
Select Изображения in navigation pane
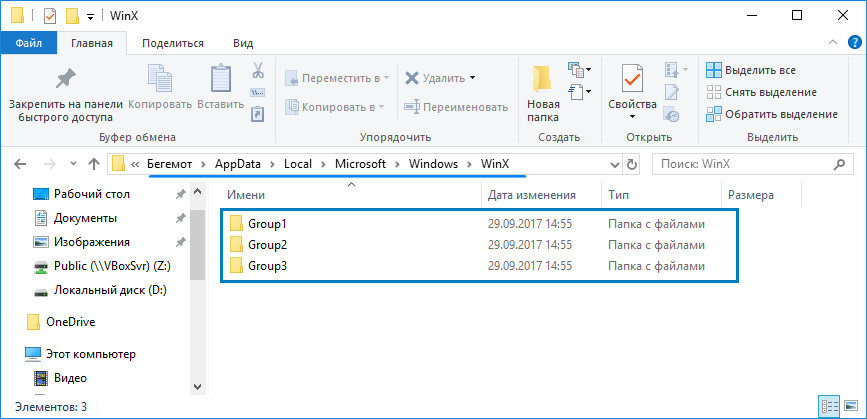tap(91, 242)
